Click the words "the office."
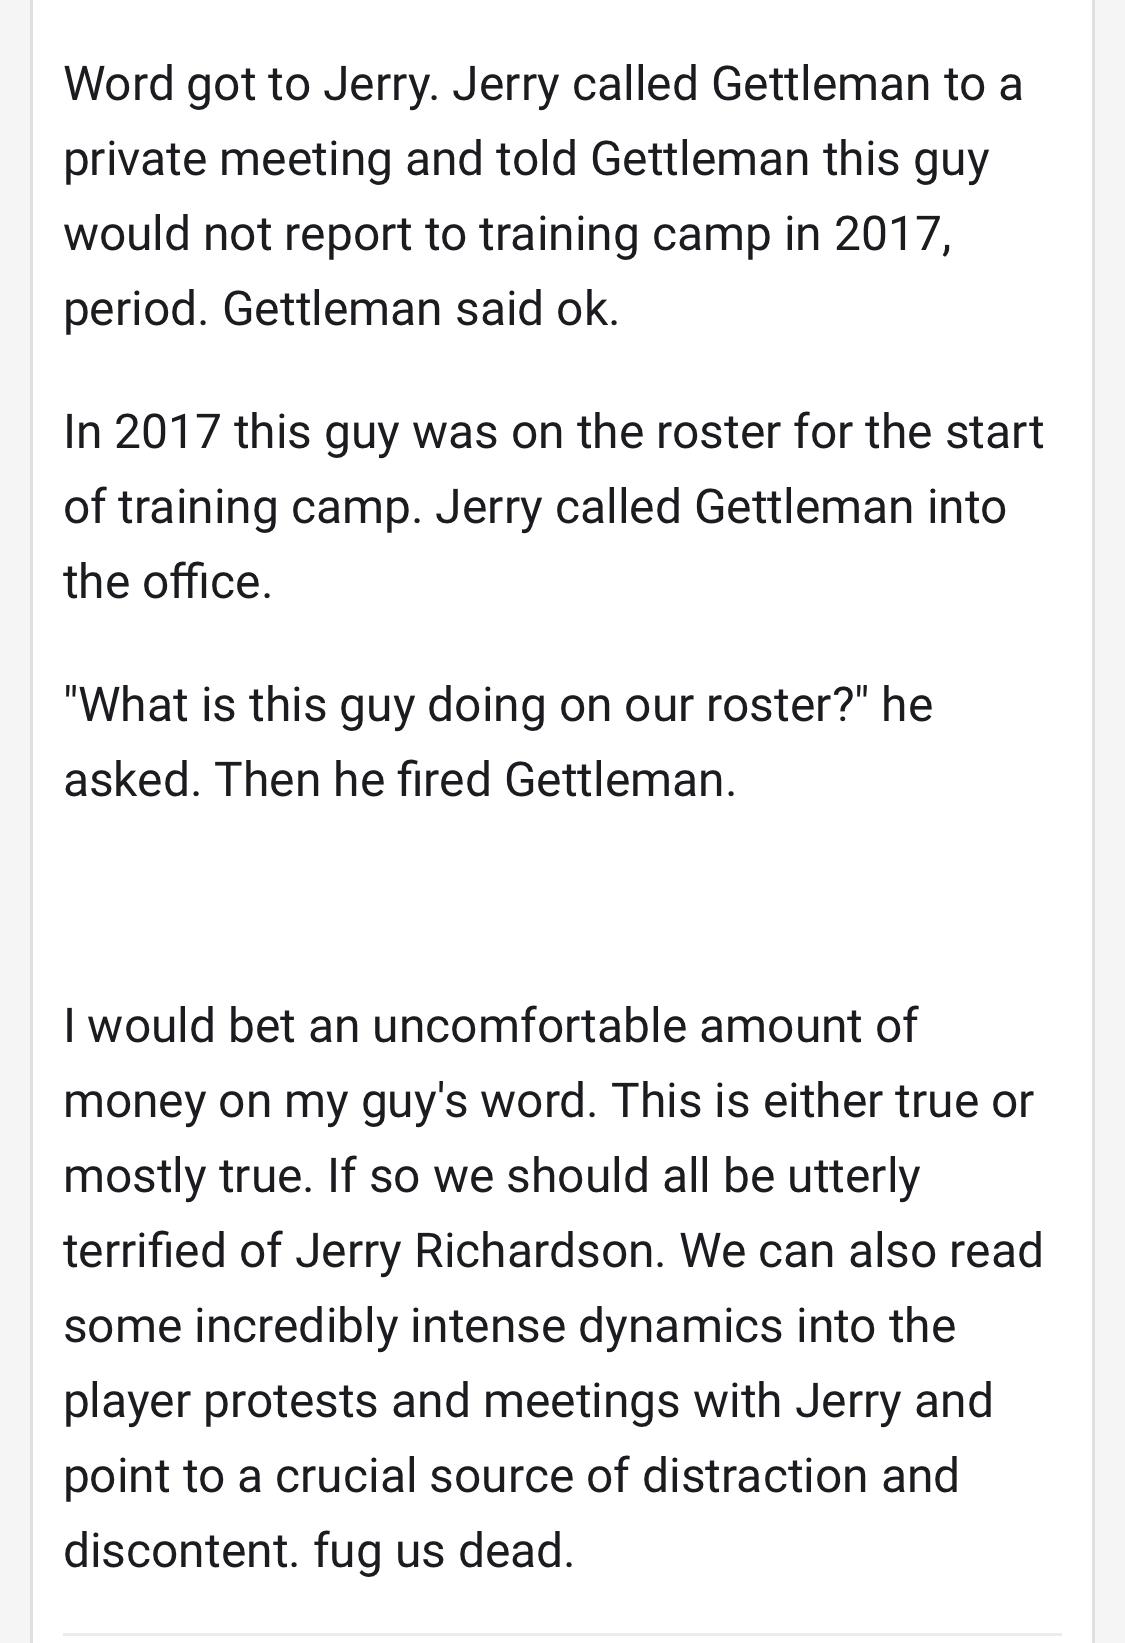The image size is (1125, 1643). coord(168,581)
